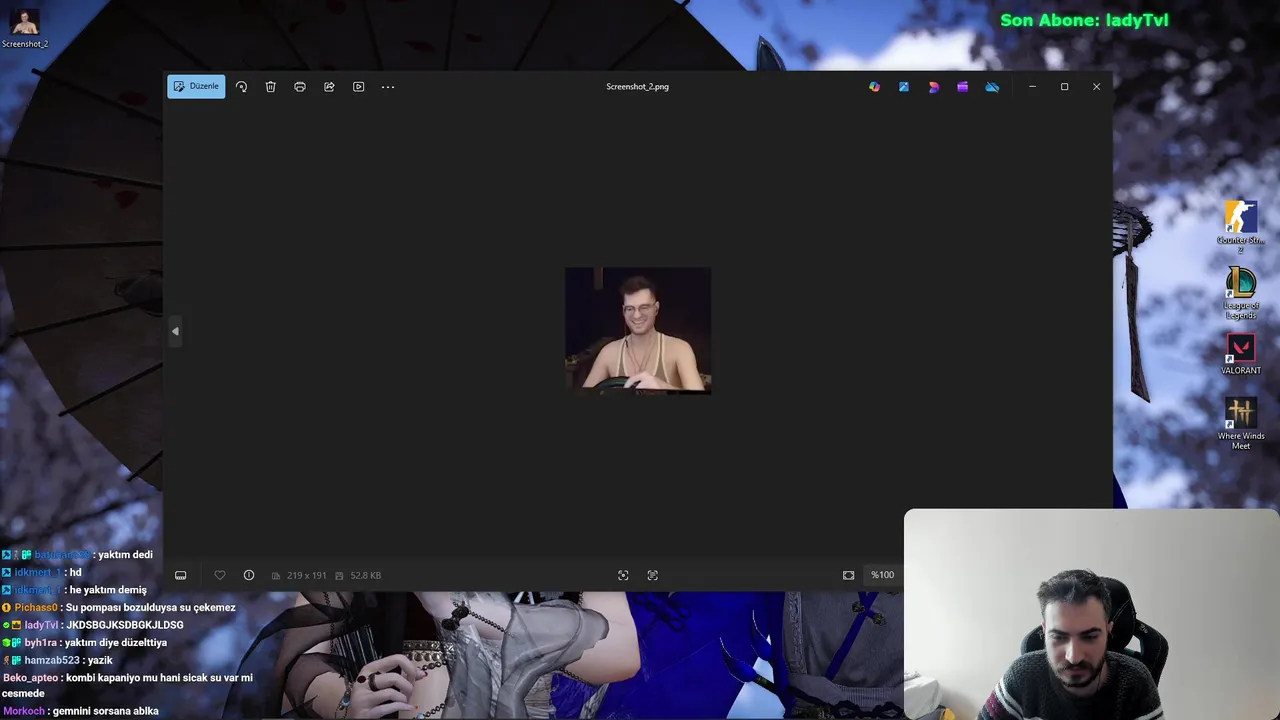This screenshot has width=1280, height=720.
Task: Start slideshow with the play icon
Action: 358,87
